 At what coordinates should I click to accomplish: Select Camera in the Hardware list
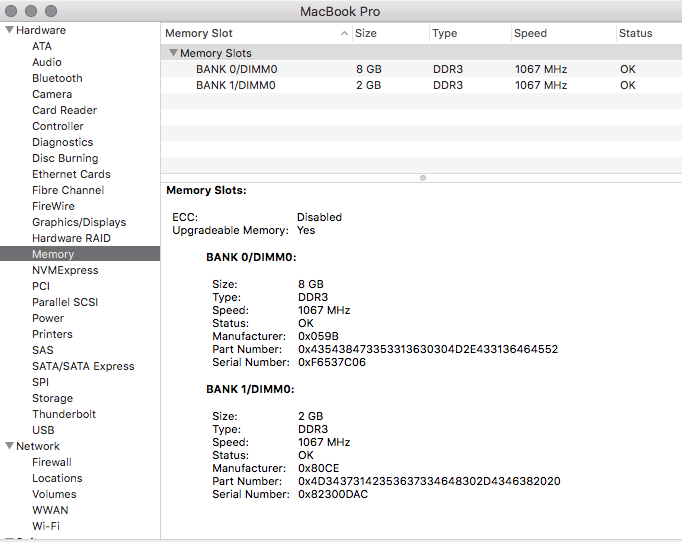(x=52, y=94)
